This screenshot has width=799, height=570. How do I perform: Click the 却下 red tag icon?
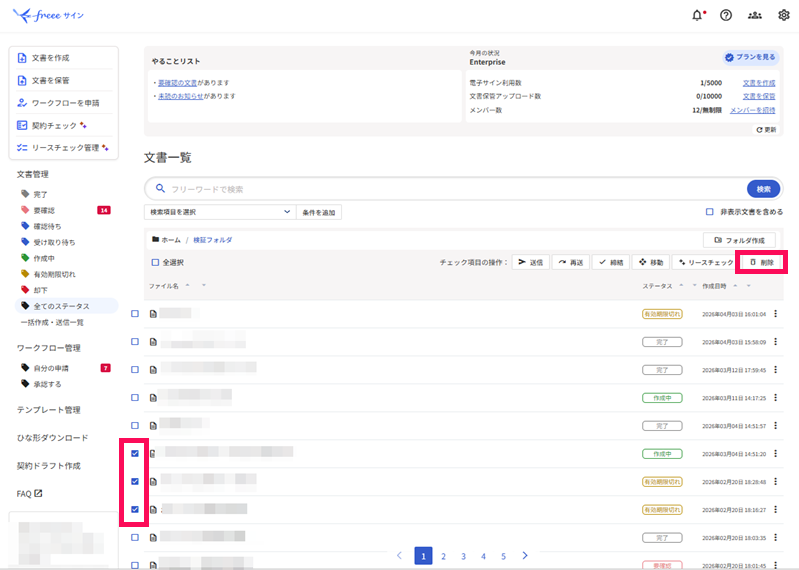click(25, 290)
